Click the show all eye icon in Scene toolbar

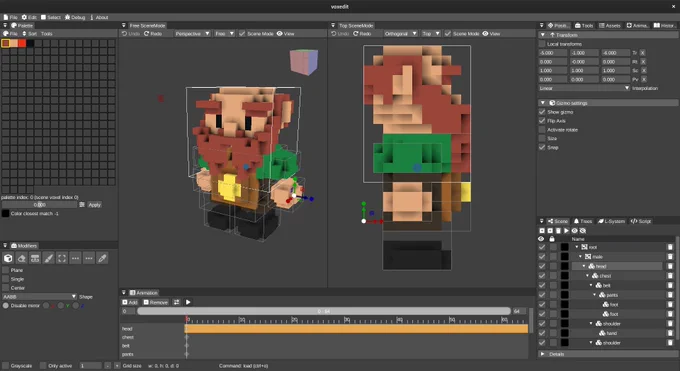click(575, 230)
